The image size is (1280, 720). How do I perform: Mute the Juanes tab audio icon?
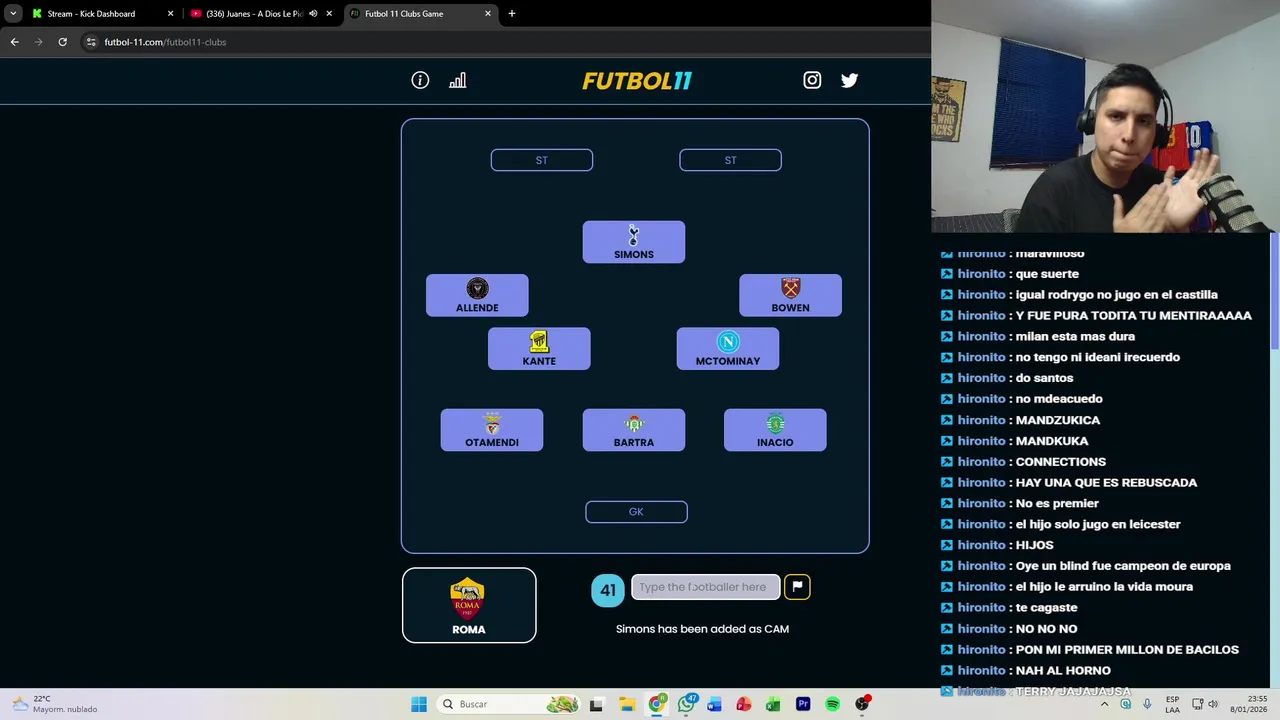pos(313,14)
